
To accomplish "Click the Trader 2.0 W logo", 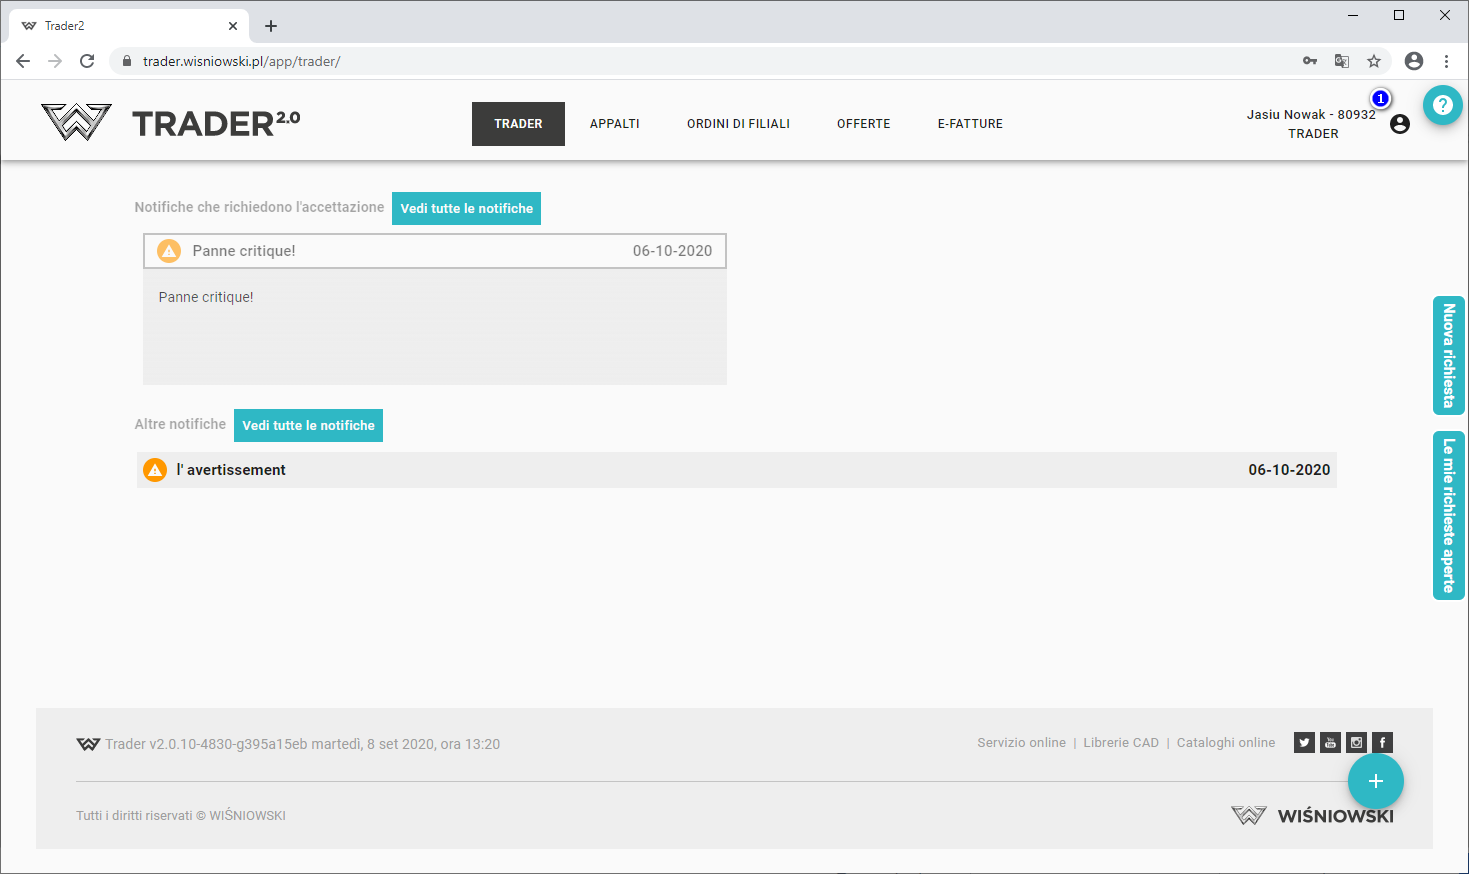I will click(x=76, y=122).
